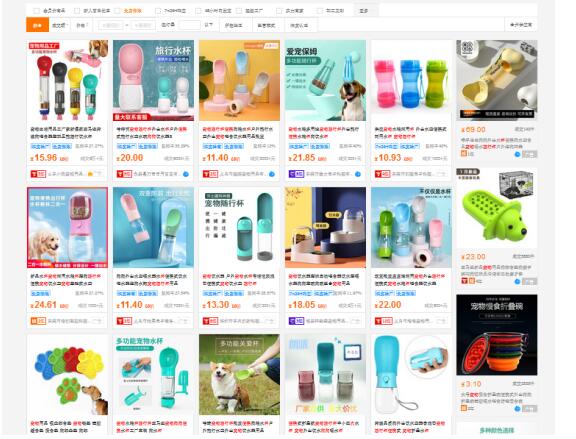Open product title link above ¥15.96 price
576x439 pixels.
pyautogui.click(x=66, y=133)
